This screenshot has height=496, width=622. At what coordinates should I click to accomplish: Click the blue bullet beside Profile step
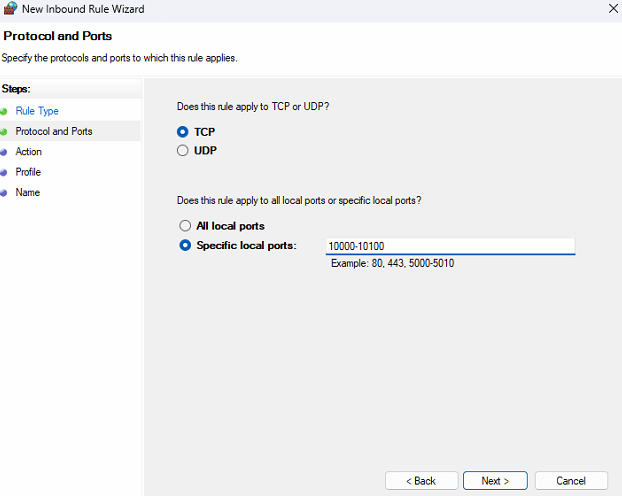4,172
